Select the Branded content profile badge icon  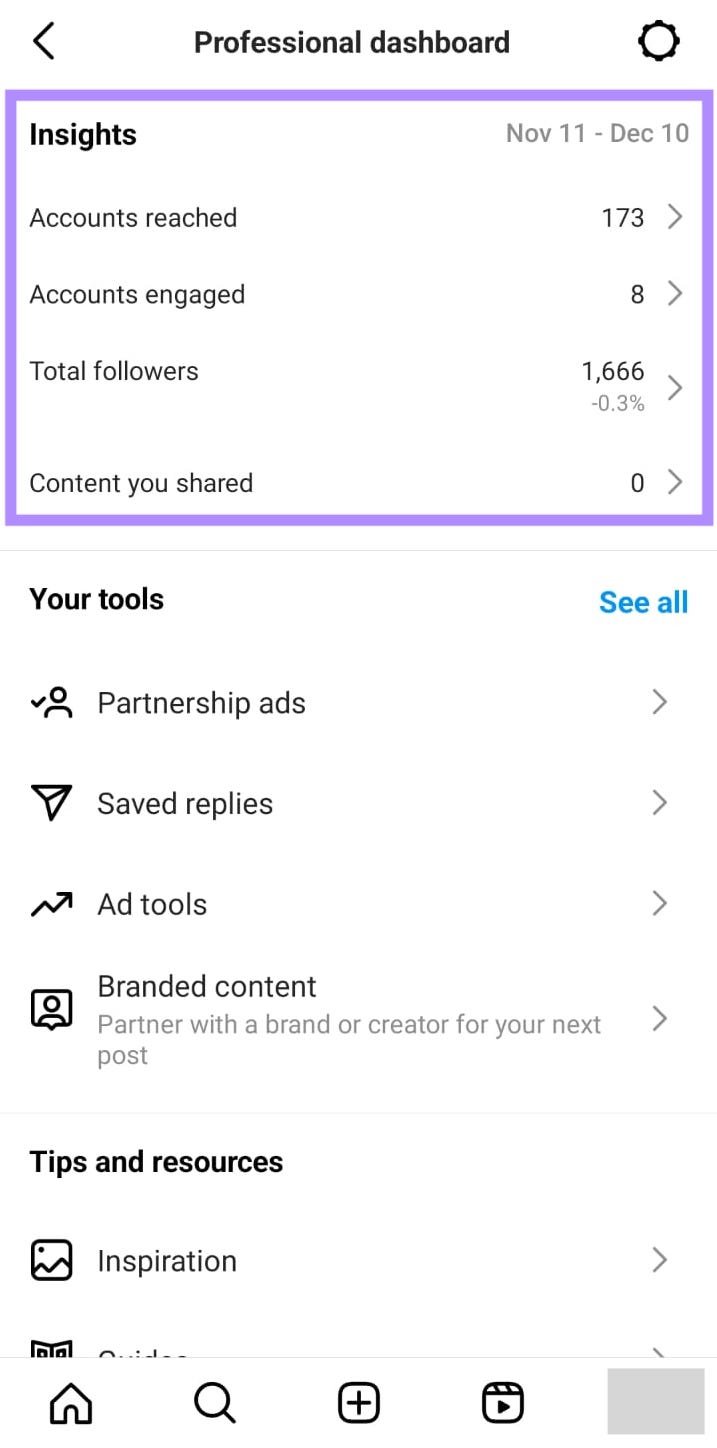tap(52, 1007)
